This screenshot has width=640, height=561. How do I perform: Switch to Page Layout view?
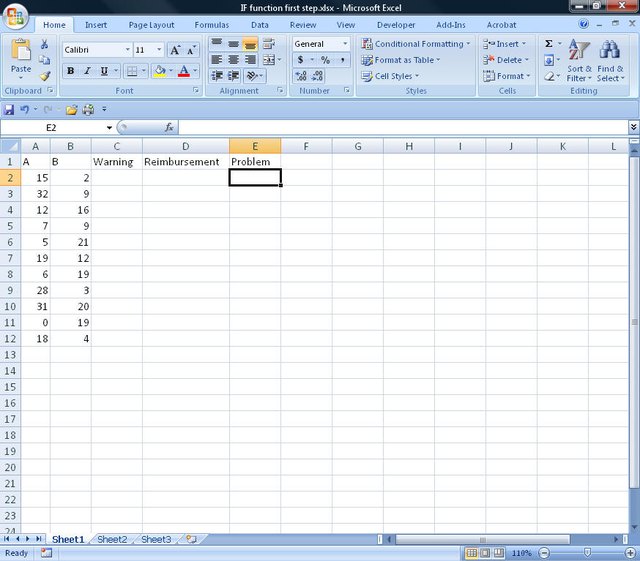pos(485,553)
